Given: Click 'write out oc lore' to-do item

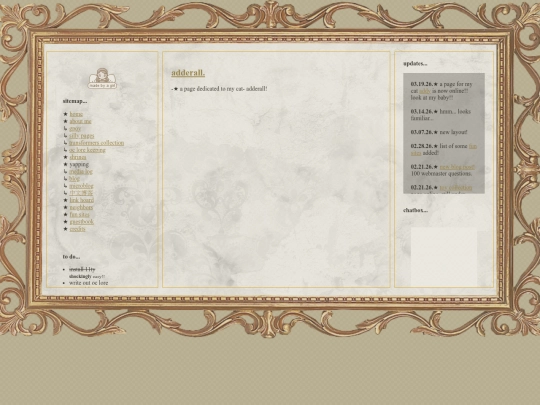Looking at the screenshot, I should pyautogui.click(x=89, y=283).
